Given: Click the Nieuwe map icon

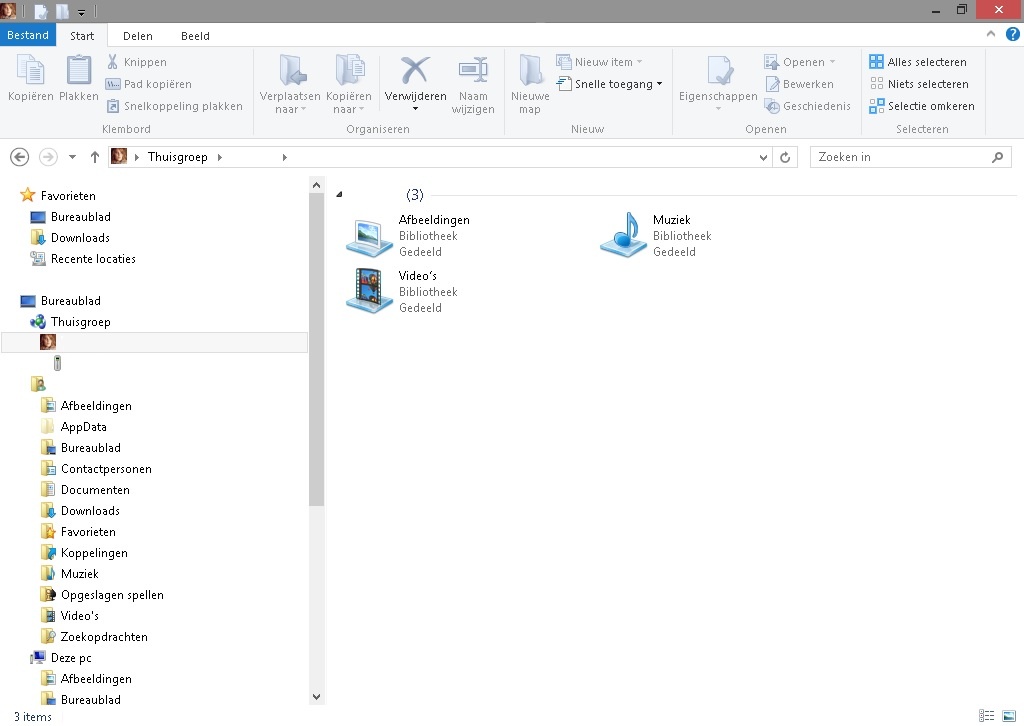Looking at the screenshot, I should click(x=530, y=71).
